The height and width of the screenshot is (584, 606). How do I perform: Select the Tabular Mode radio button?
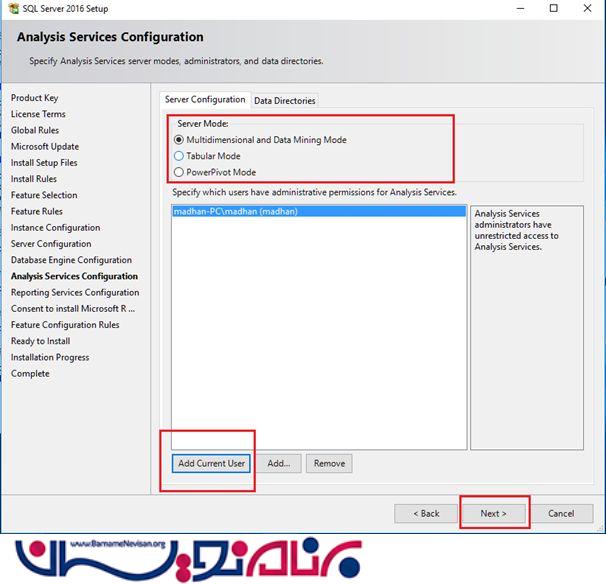tap(179, 156)
